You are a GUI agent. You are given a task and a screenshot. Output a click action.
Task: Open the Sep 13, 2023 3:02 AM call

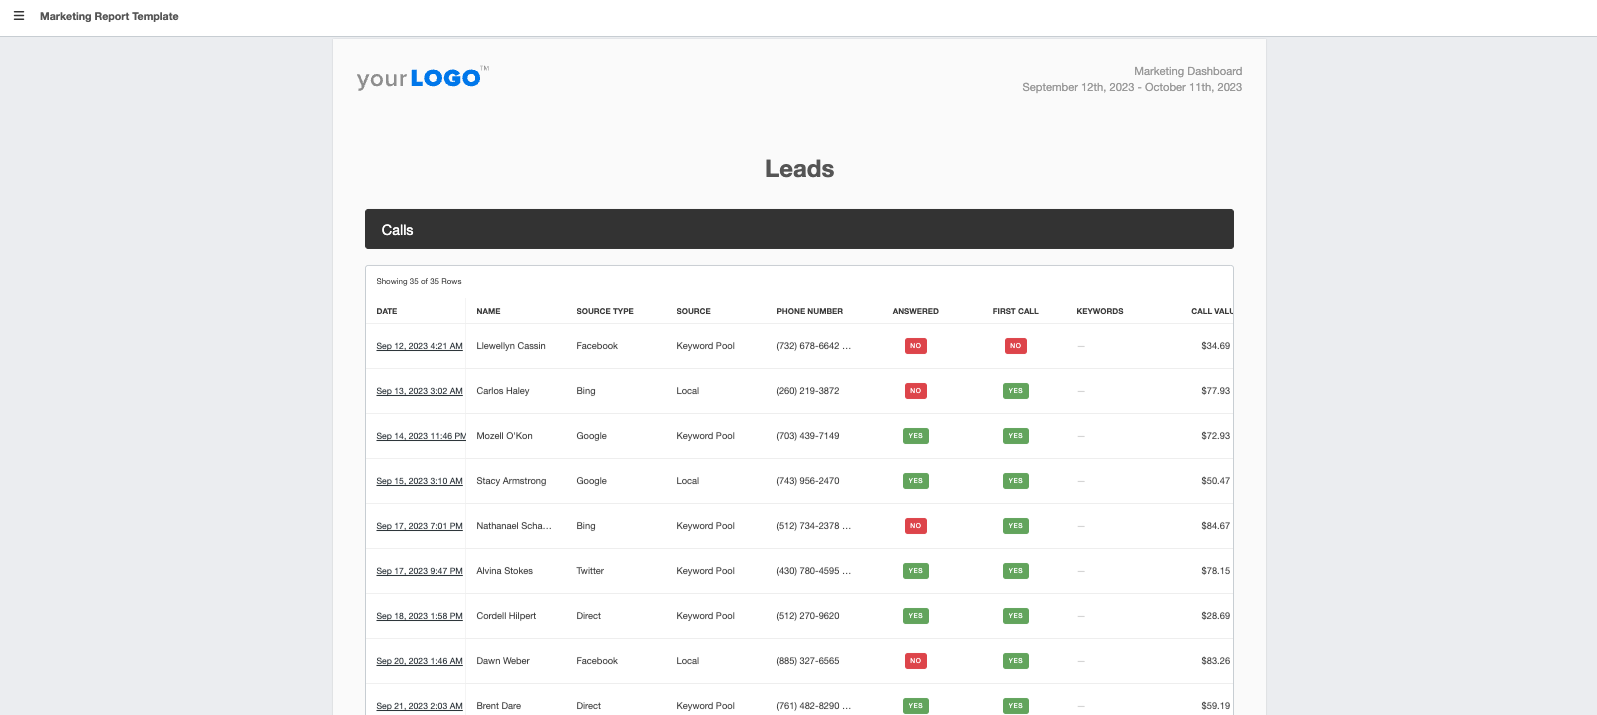click(x=419, y=391)
